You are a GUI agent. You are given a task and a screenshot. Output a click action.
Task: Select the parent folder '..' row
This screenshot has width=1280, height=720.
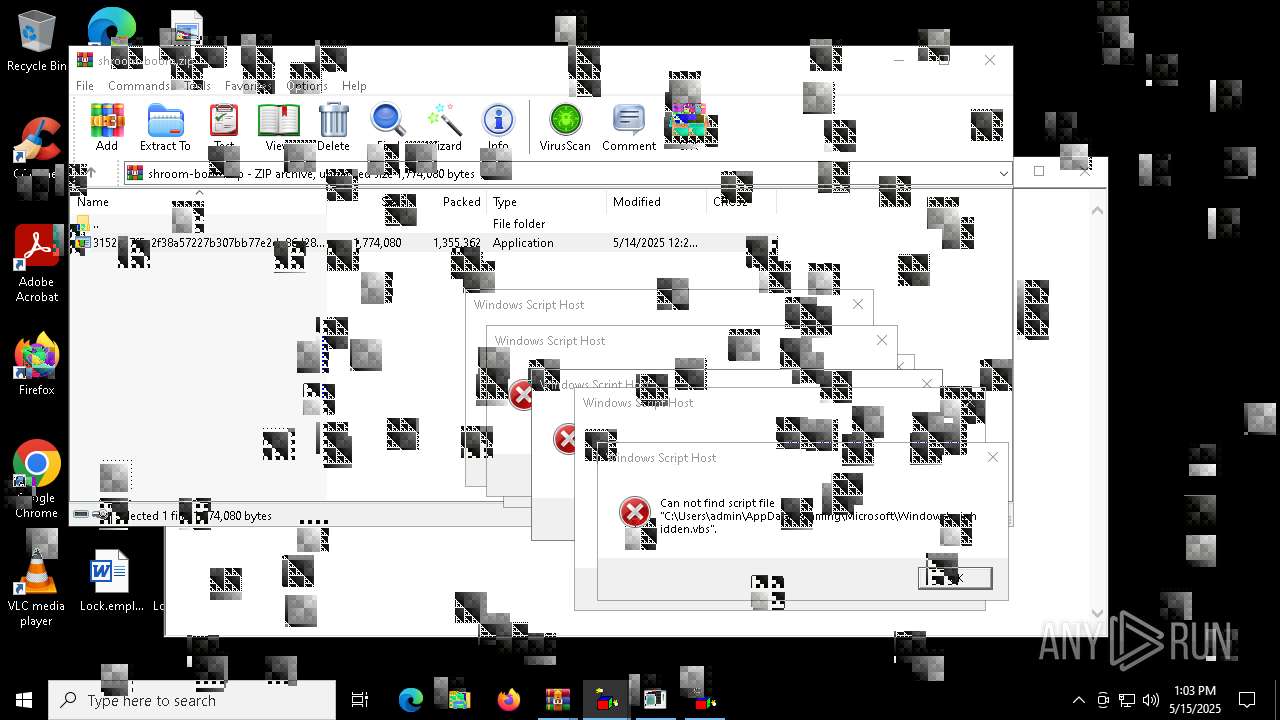(423, 224)
